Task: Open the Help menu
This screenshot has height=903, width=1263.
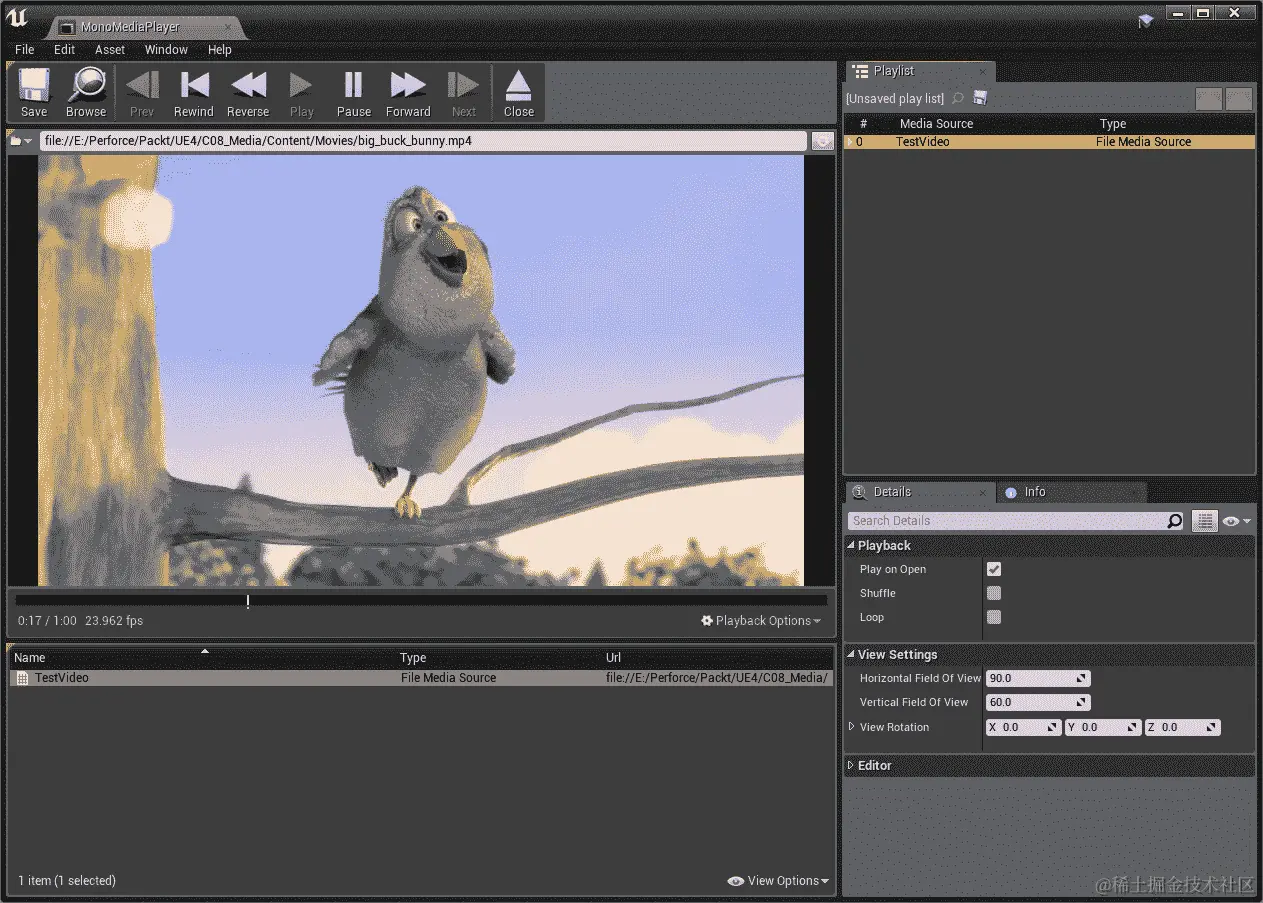Action: (220, 49)
